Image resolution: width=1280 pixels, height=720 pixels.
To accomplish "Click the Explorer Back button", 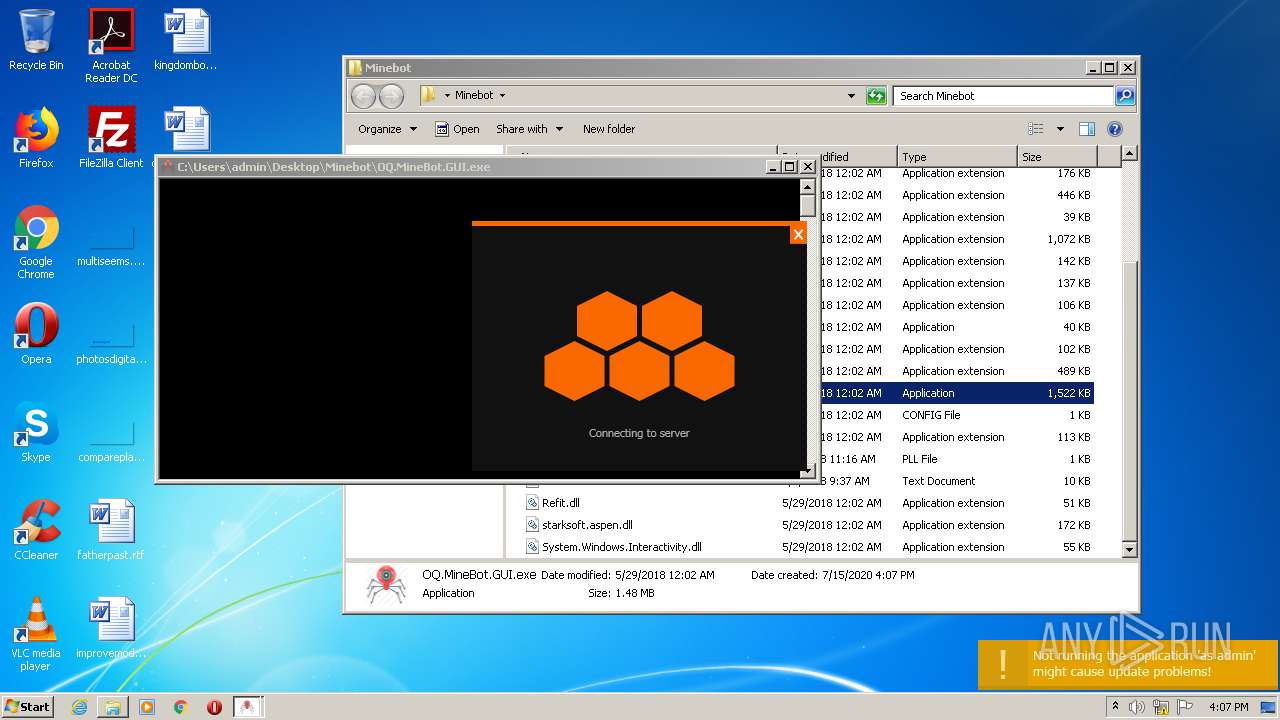I will [x=363, y=96].
